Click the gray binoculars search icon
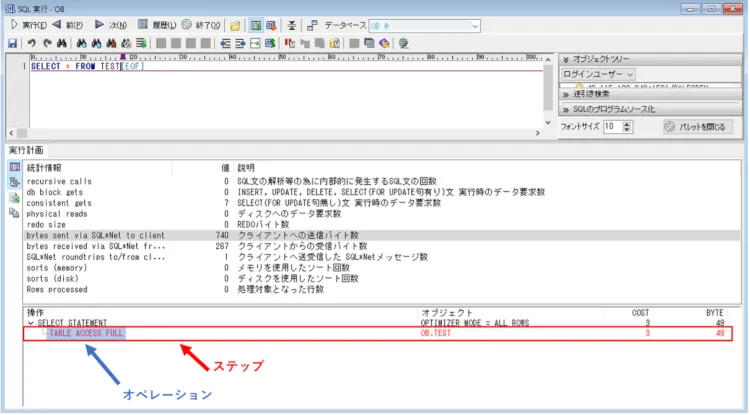 [126, 44]
